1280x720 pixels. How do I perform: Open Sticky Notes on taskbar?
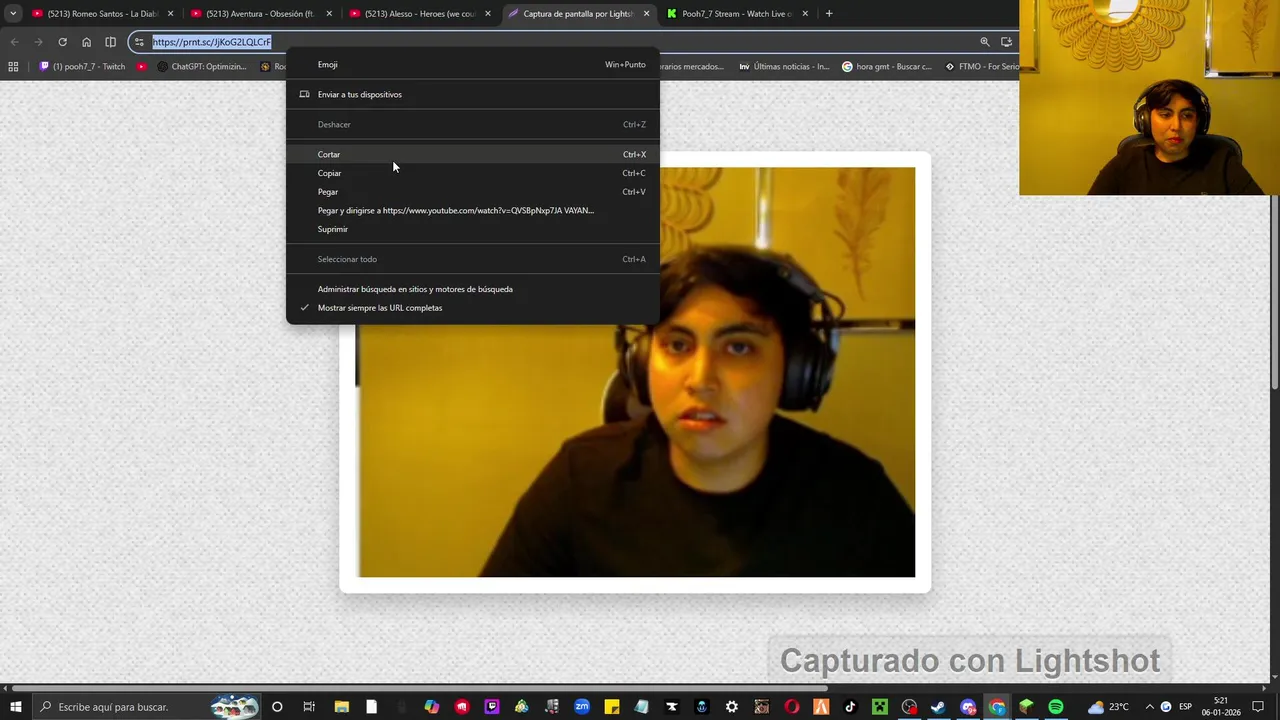(x=611, y=707)
